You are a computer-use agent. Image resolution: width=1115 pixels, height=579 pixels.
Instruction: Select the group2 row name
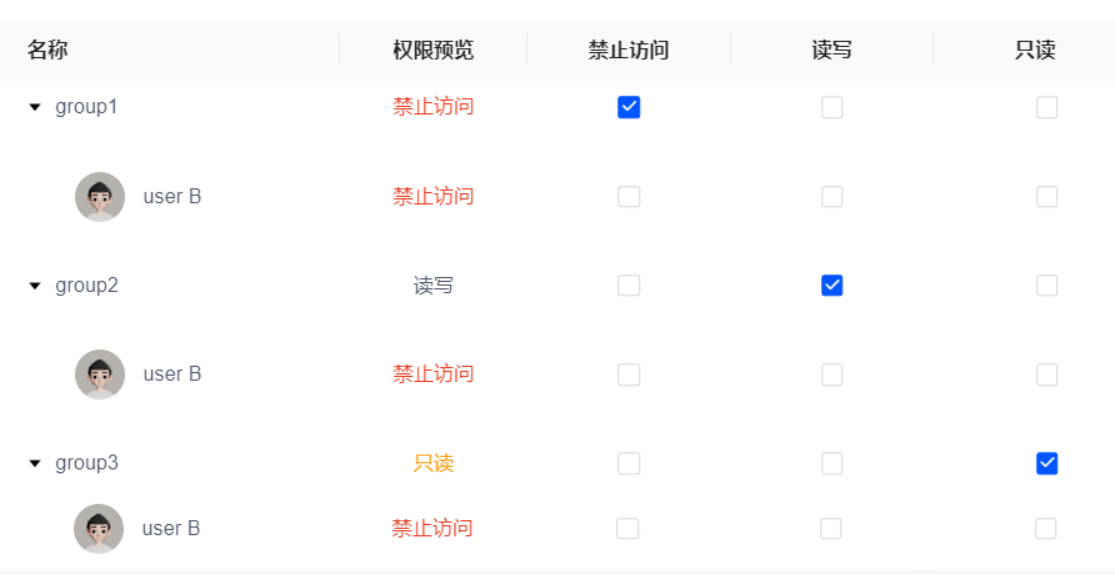coord(87,286)
